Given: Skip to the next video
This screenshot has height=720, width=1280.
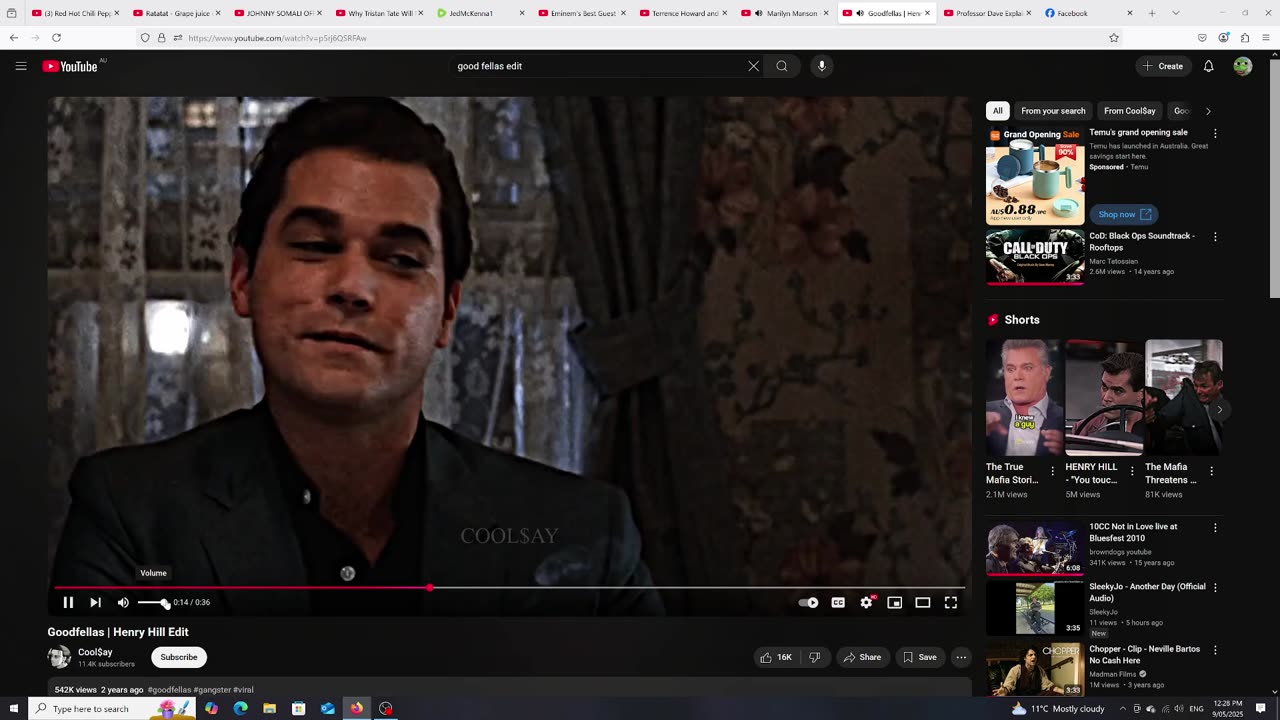Looking at the screenshot, I should (95, 602).
